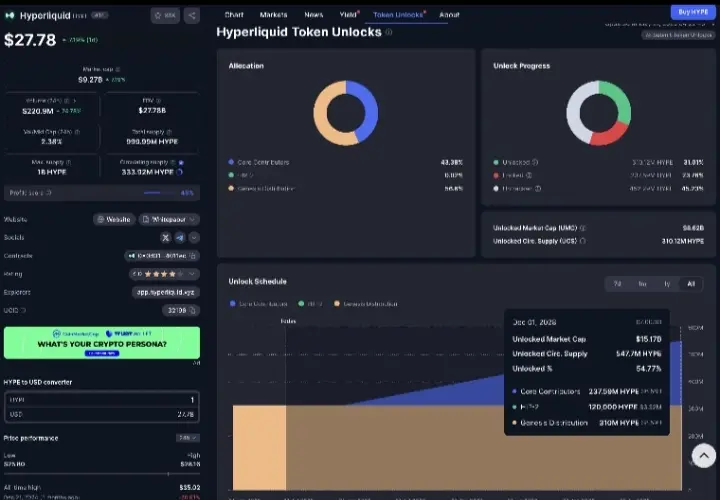The width and height of the screenshot is (720, 500).
Task: Toggle the green series in Unlock Schedule legend
Action: pyautogui.click(x=310, y=303)
